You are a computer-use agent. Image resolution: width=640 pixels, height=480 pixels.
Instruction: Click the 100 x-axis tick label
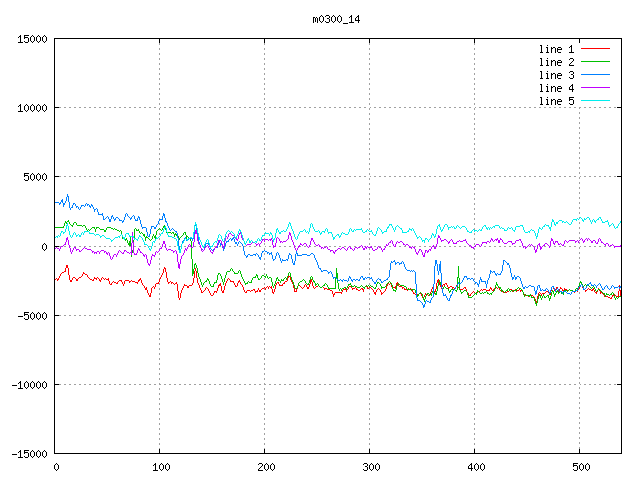tap(160, 467)
